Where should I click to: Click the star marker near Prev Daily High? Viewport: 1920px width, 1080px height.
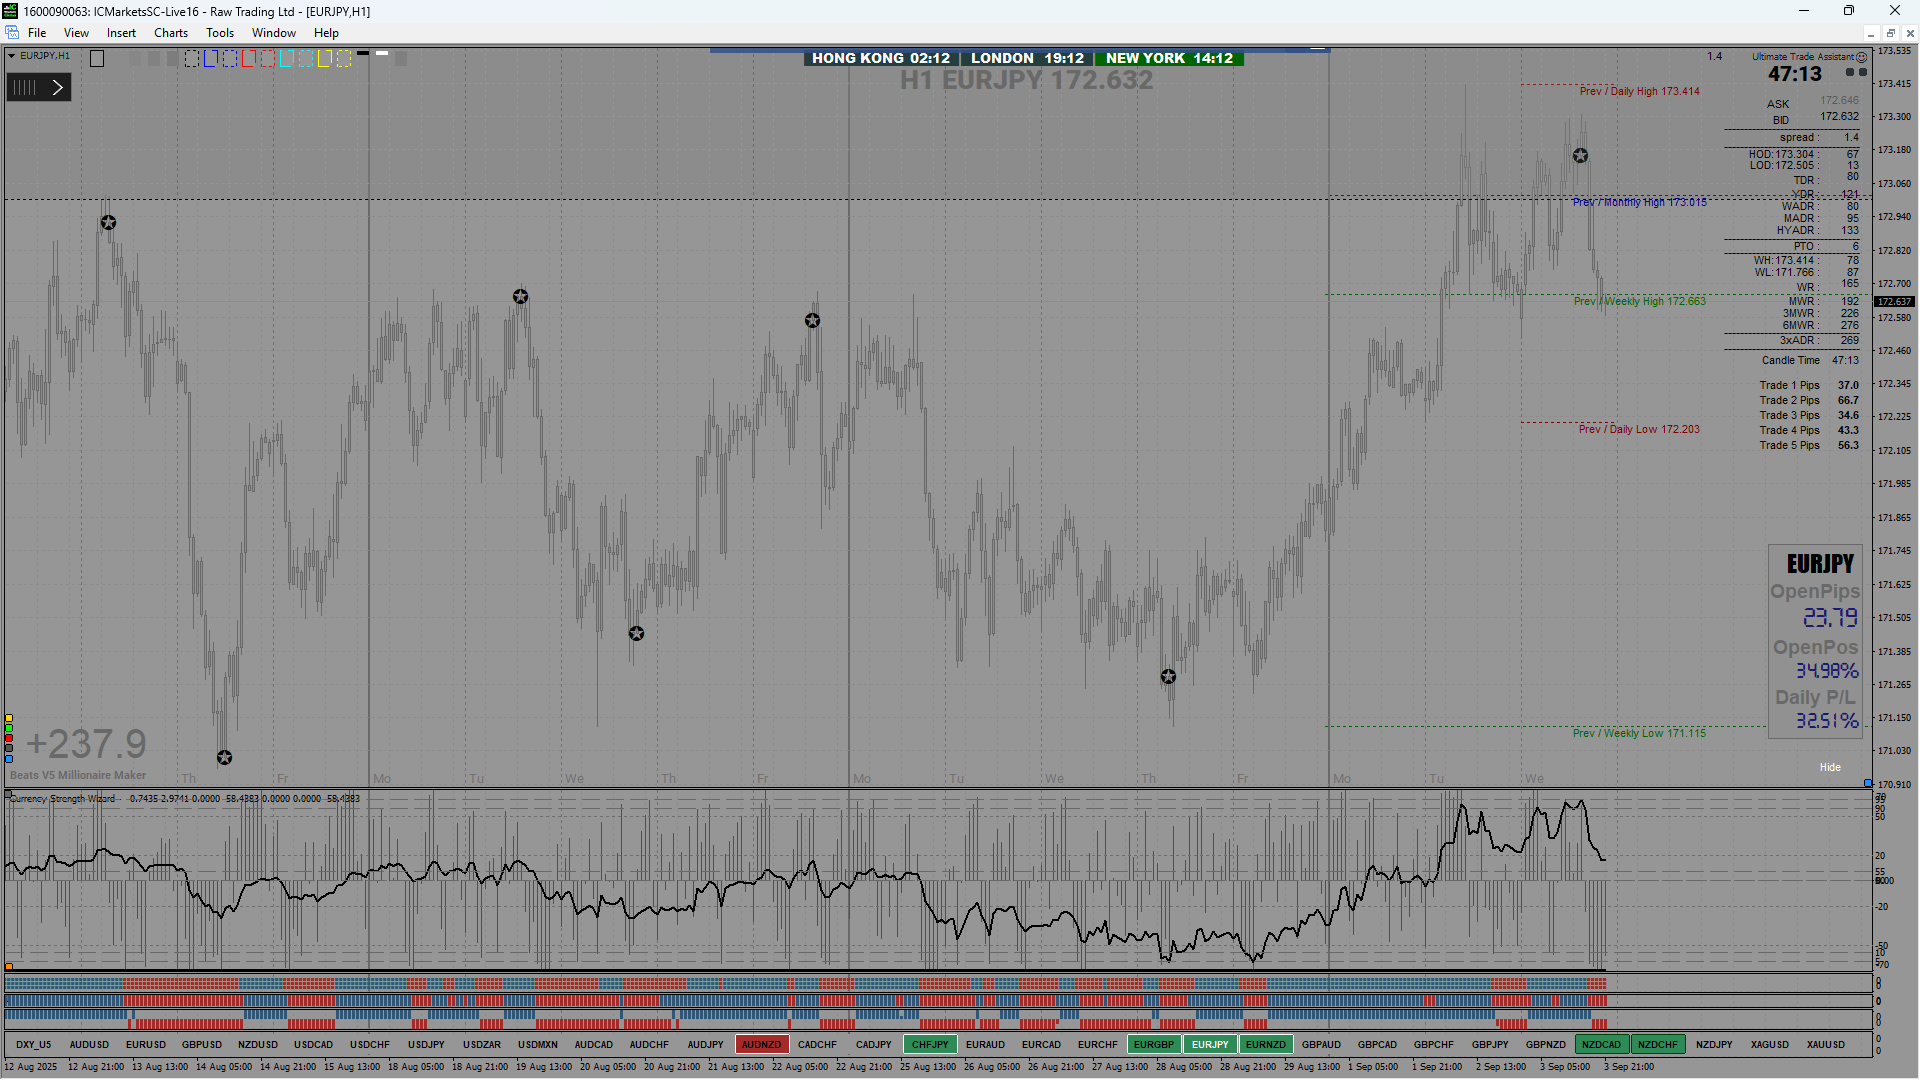click(1580, 156)
